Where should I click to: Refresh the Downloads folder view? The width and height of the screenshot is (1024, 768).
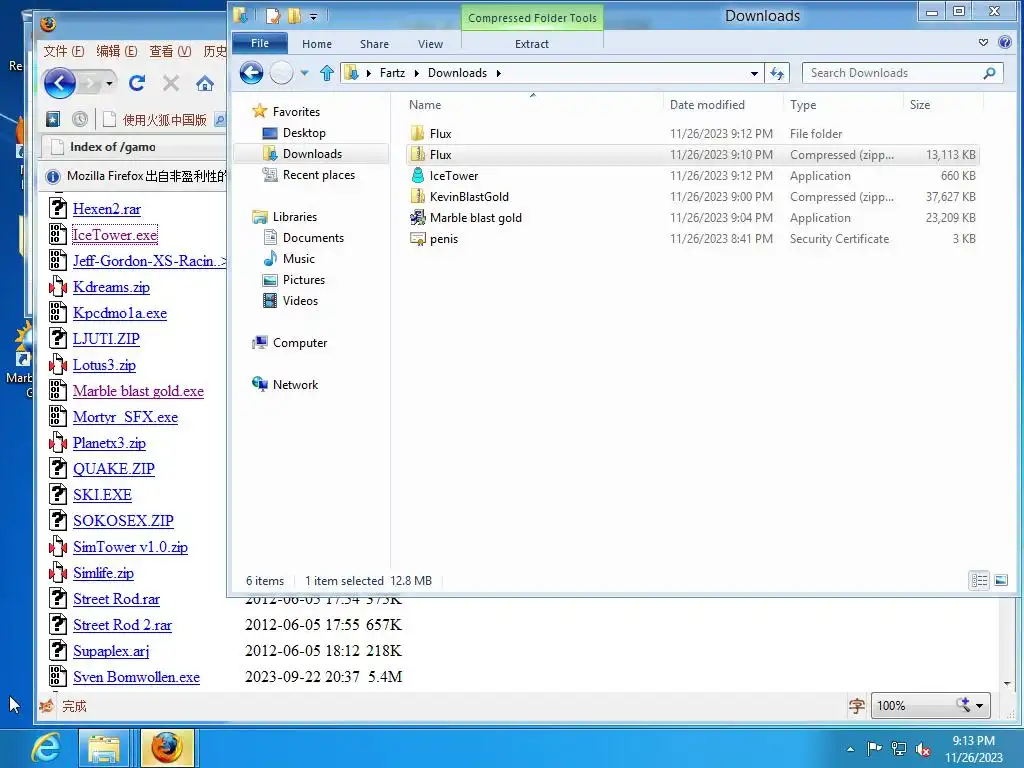[777, 73]
